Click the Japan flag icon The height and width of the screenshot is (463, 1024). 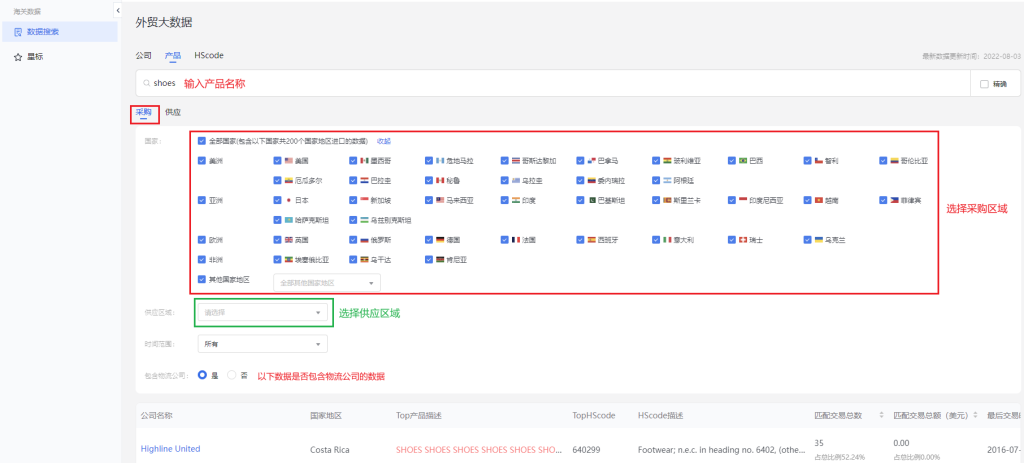[x=288, y=200]
